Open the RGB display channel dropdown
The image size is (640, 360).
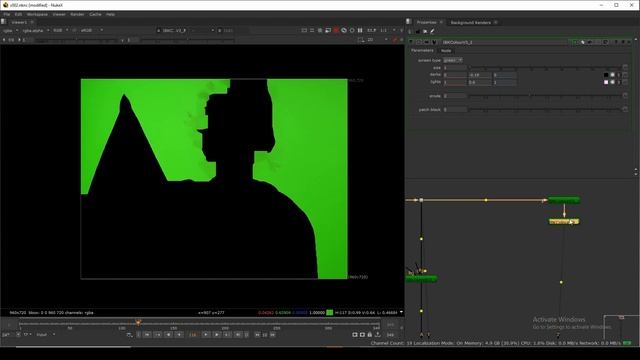coord(60,30)
